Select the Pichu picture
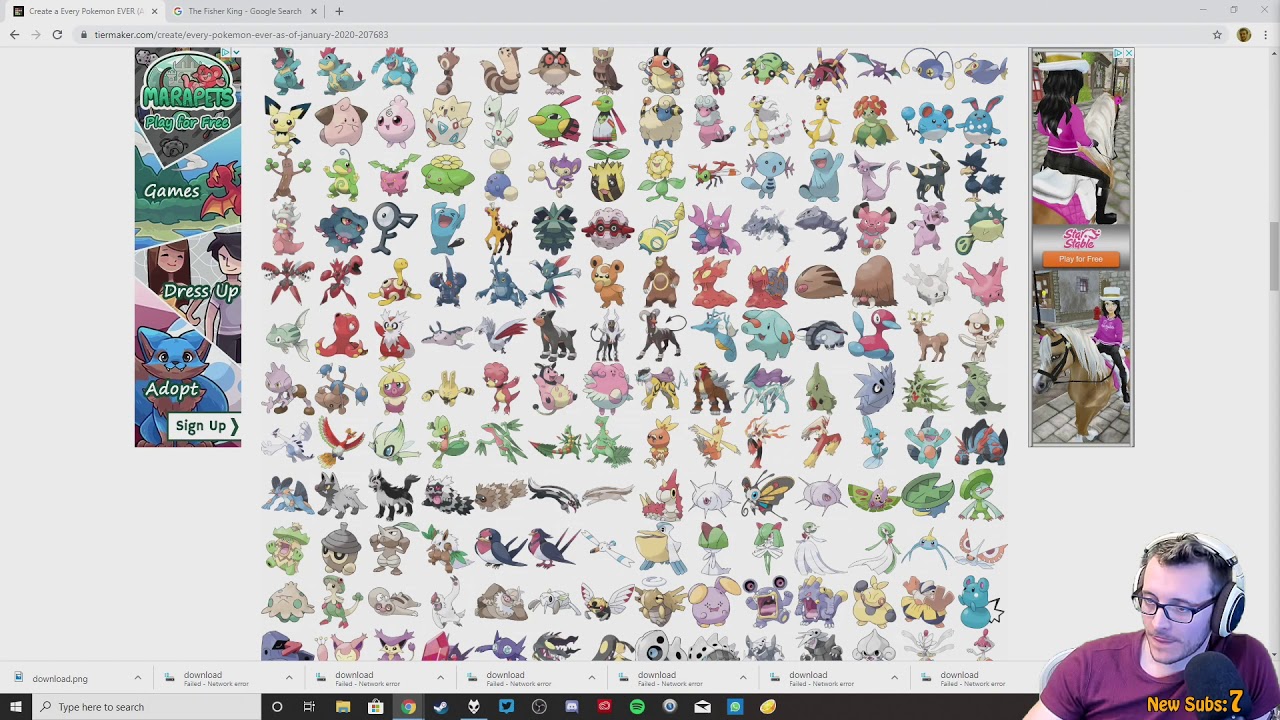Image resolution: width=1280 pixels, height=720 pixels. click(288, 124)
